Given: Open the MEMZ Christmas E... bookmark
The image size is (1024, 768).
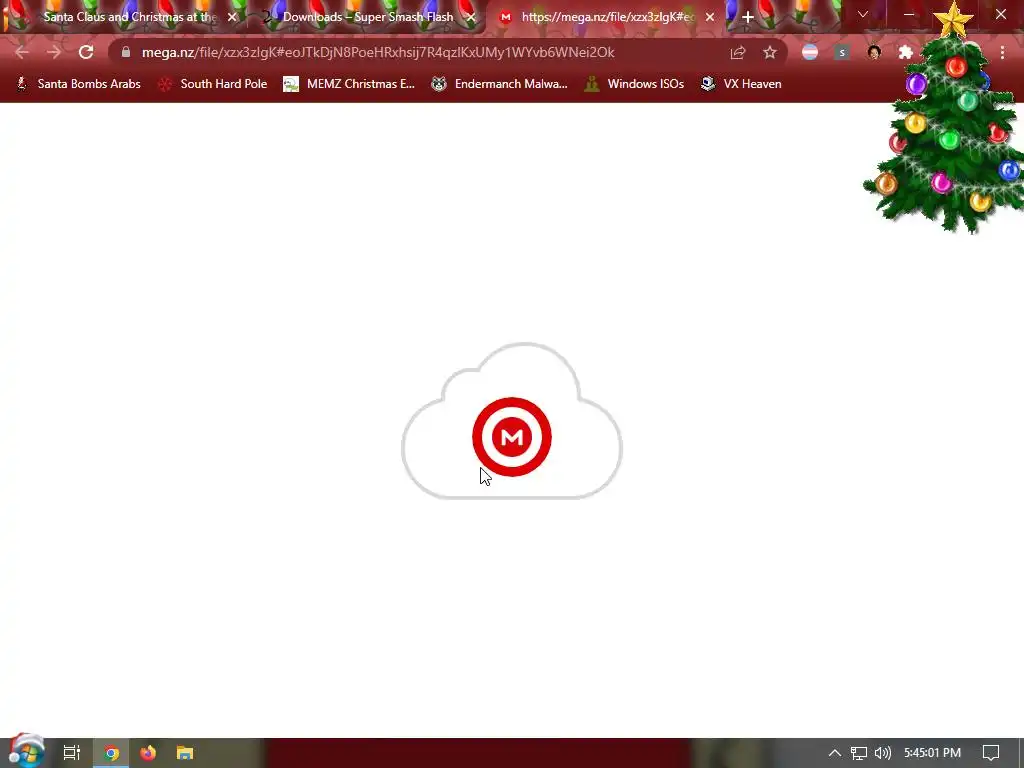Looking at the screenshot, I should [x=349, y=84].
